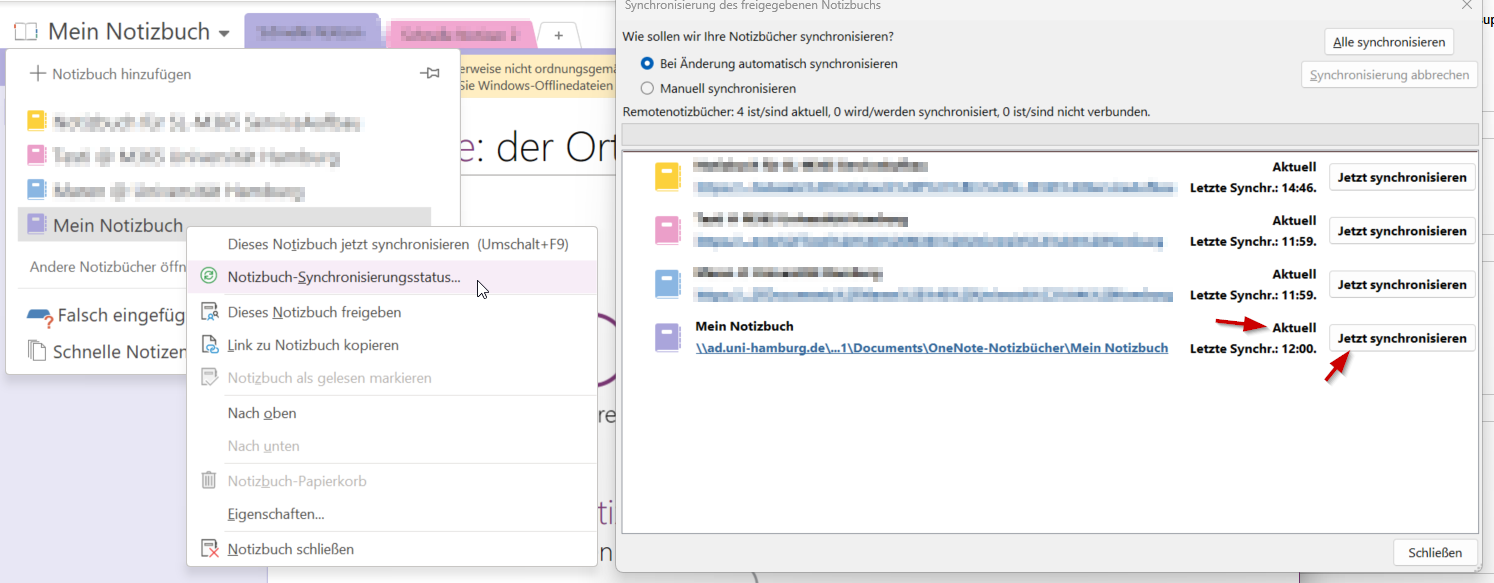Add a new section with plus tab
This screenshot has width=1494, height=583.
[x=558, y=35]
